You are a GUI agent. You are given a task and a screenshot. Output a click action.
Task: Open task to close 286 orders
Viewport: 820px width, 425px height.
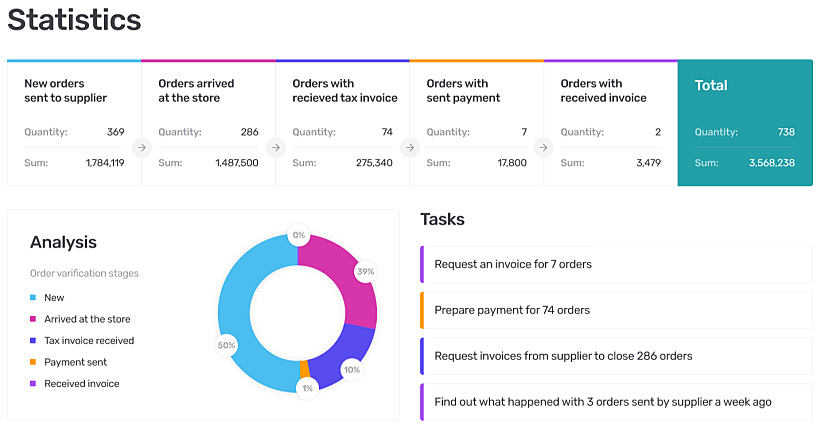[616, 356]
